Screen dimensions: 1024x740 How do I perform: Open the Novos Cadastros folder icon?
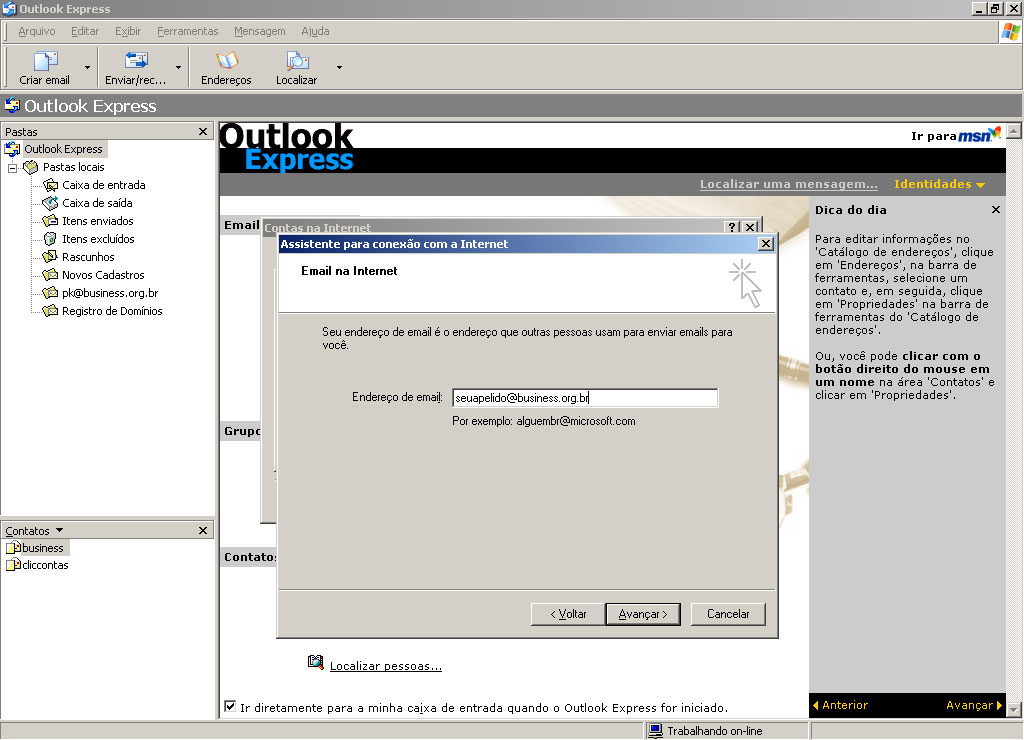pyautogui.click(x=50, y=275)
